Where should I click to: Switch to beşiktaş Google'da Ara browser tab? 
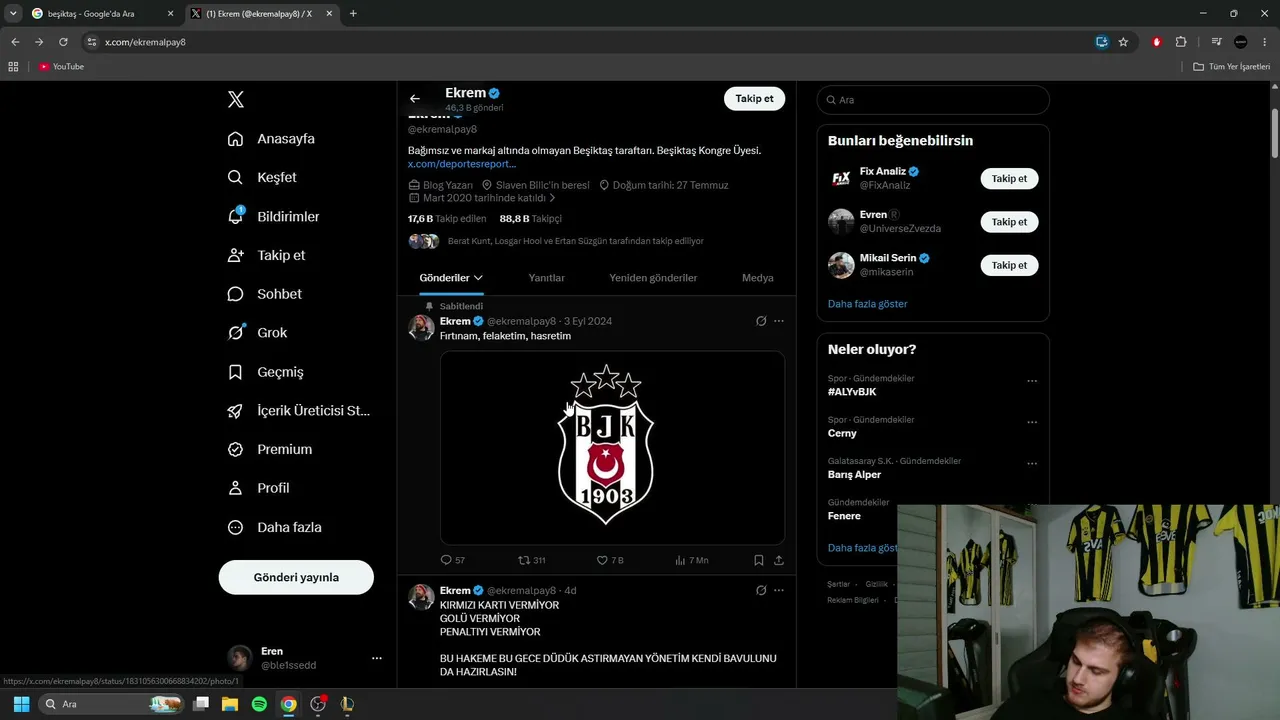click(102, 14)
